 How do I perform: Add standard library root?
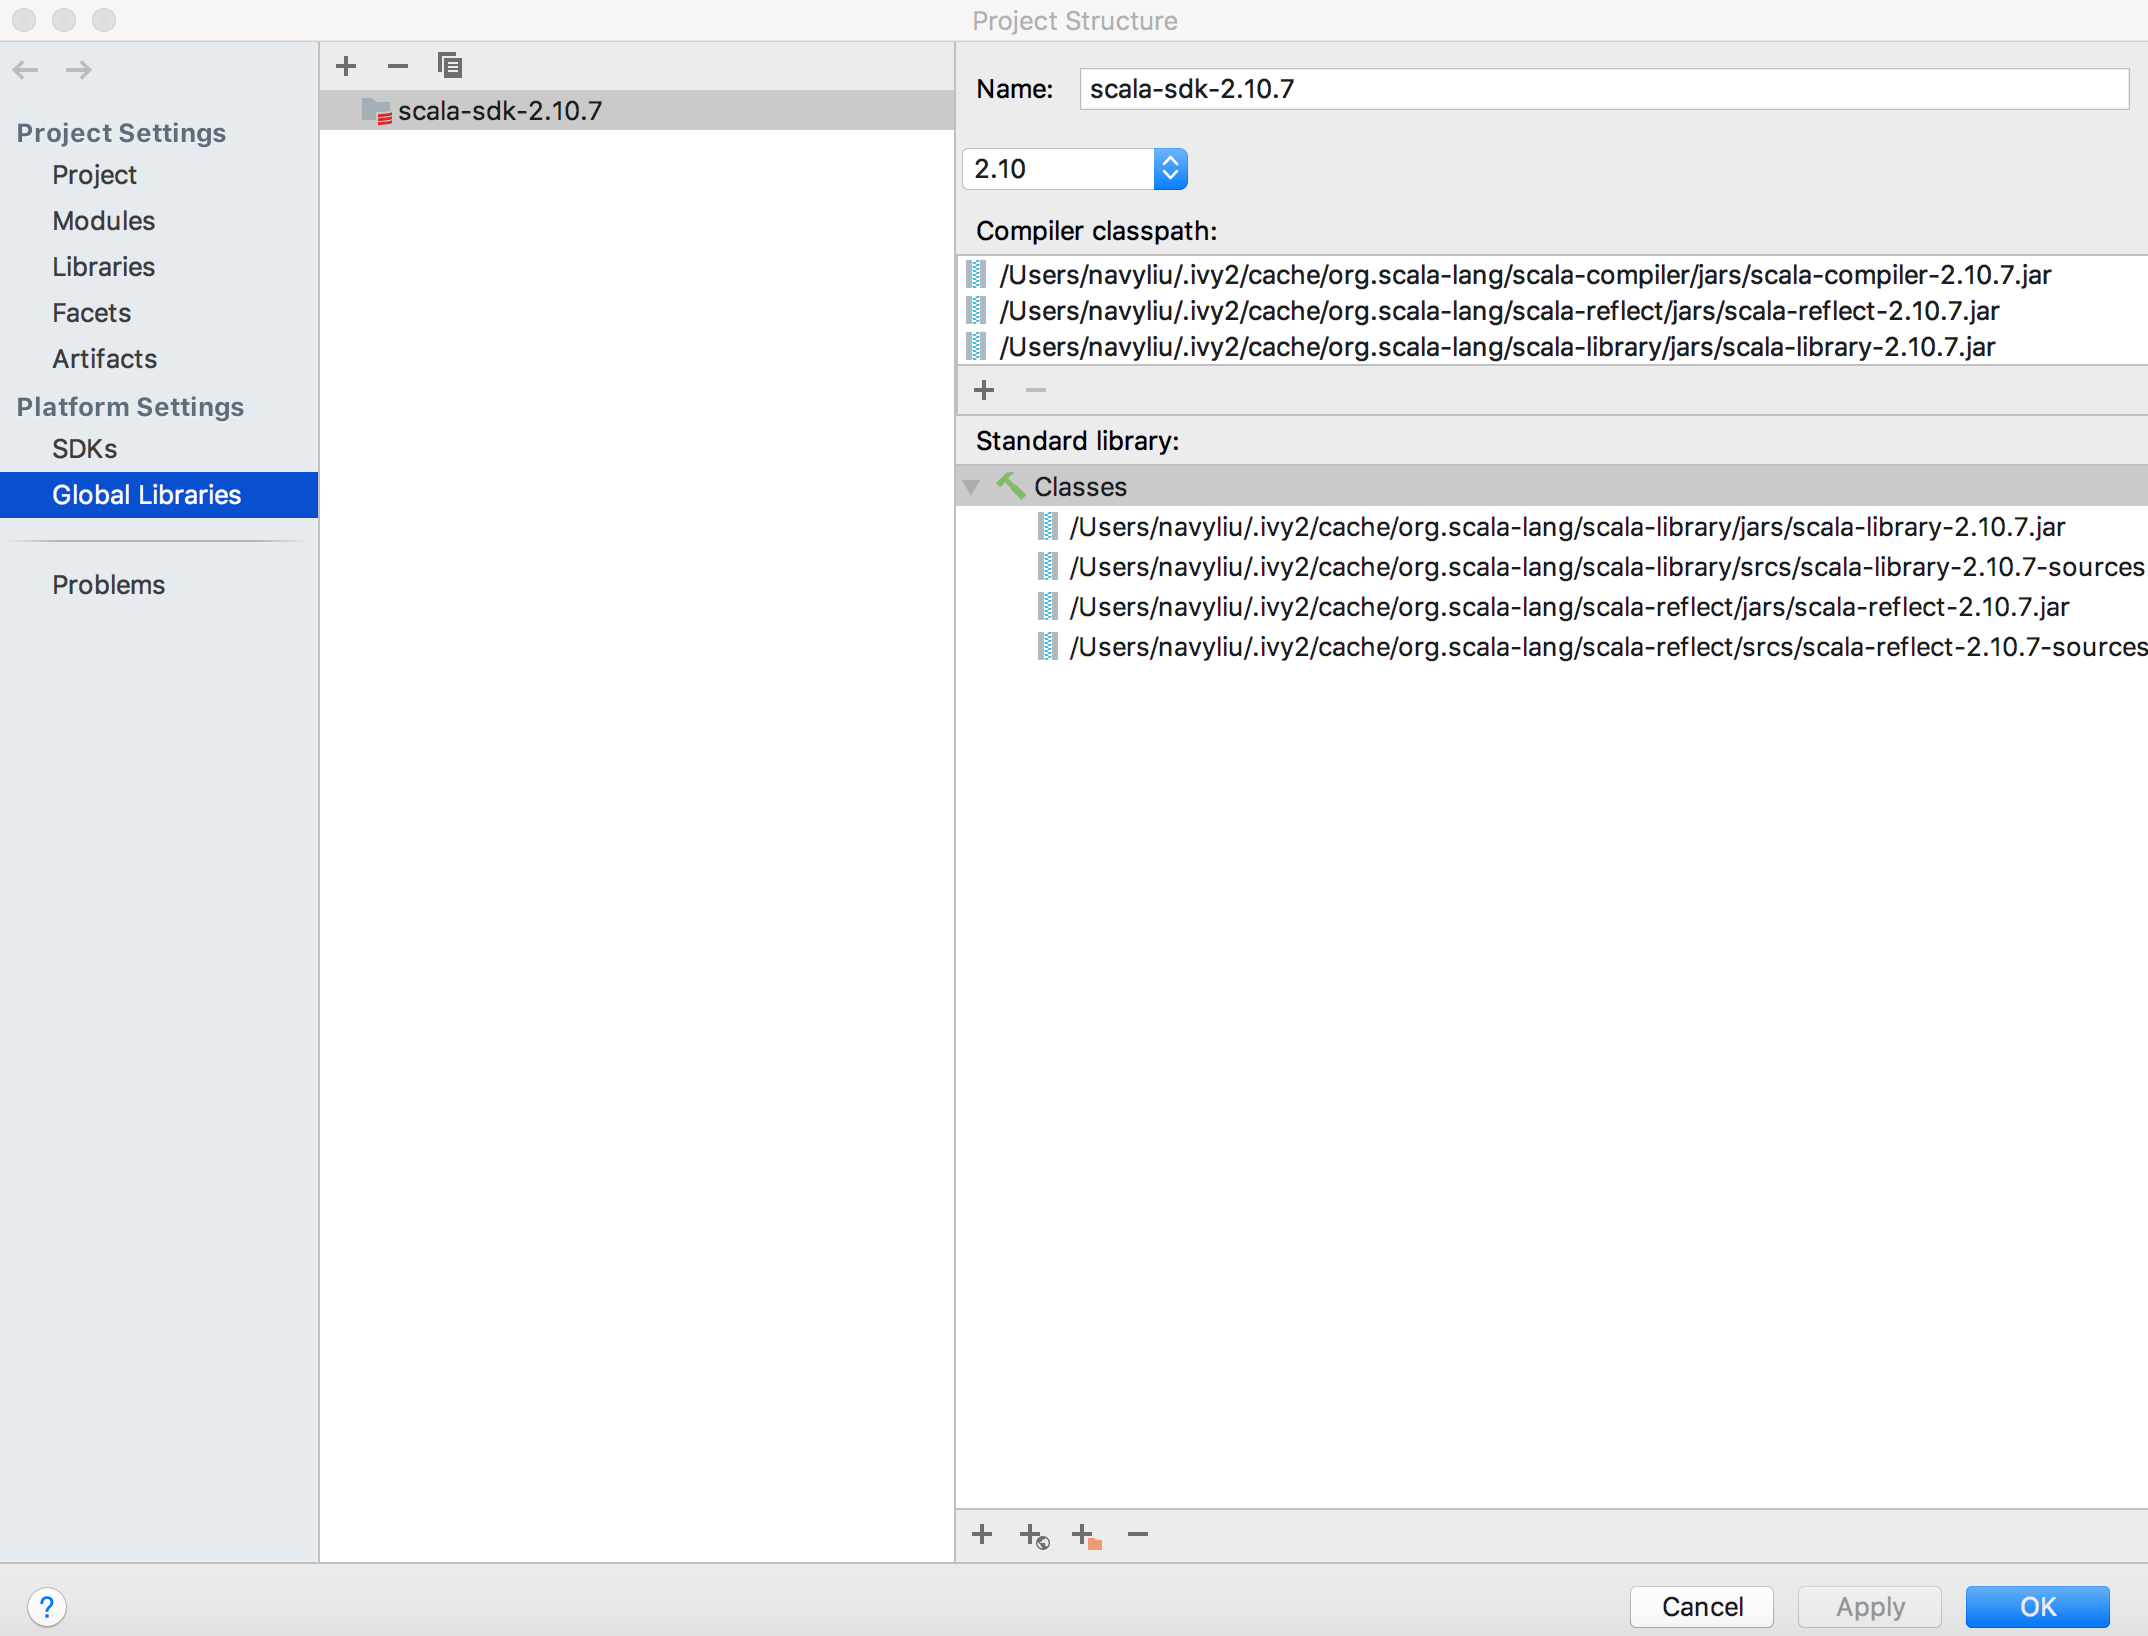pyautogui.click(x=982, y=1534)
